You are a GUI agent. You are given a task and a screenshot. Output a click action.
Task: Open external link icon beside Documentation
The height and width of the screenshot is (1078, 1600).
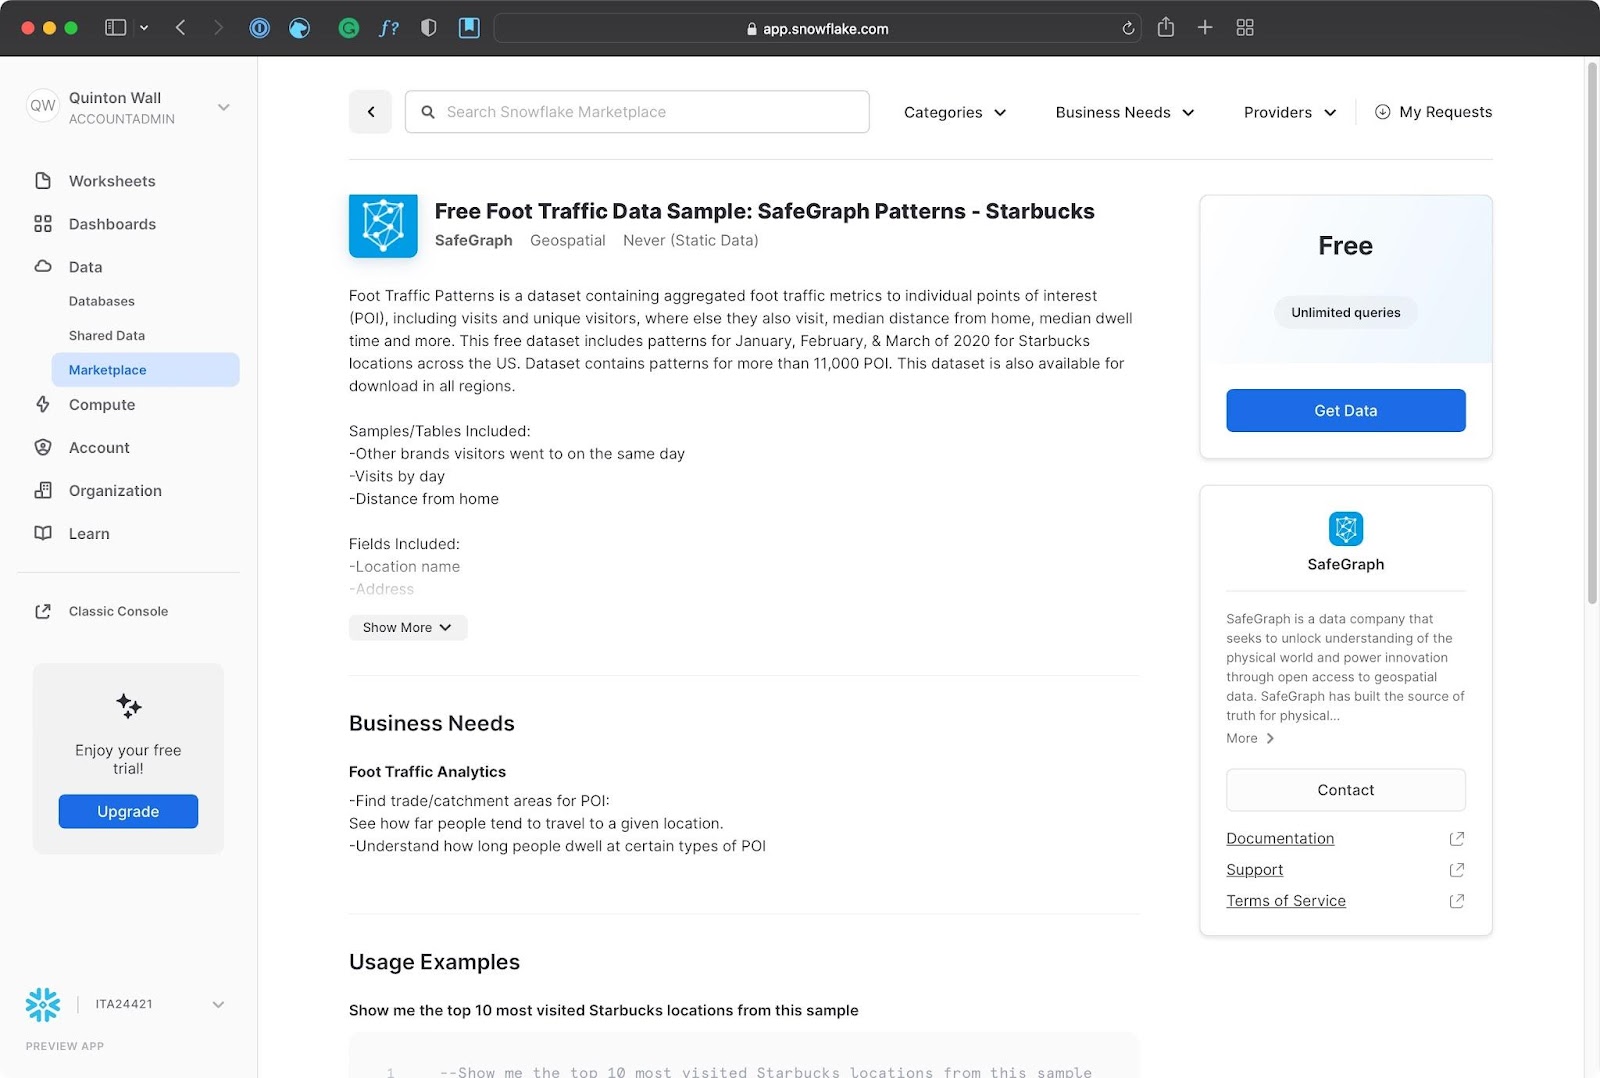point(1456,839)
